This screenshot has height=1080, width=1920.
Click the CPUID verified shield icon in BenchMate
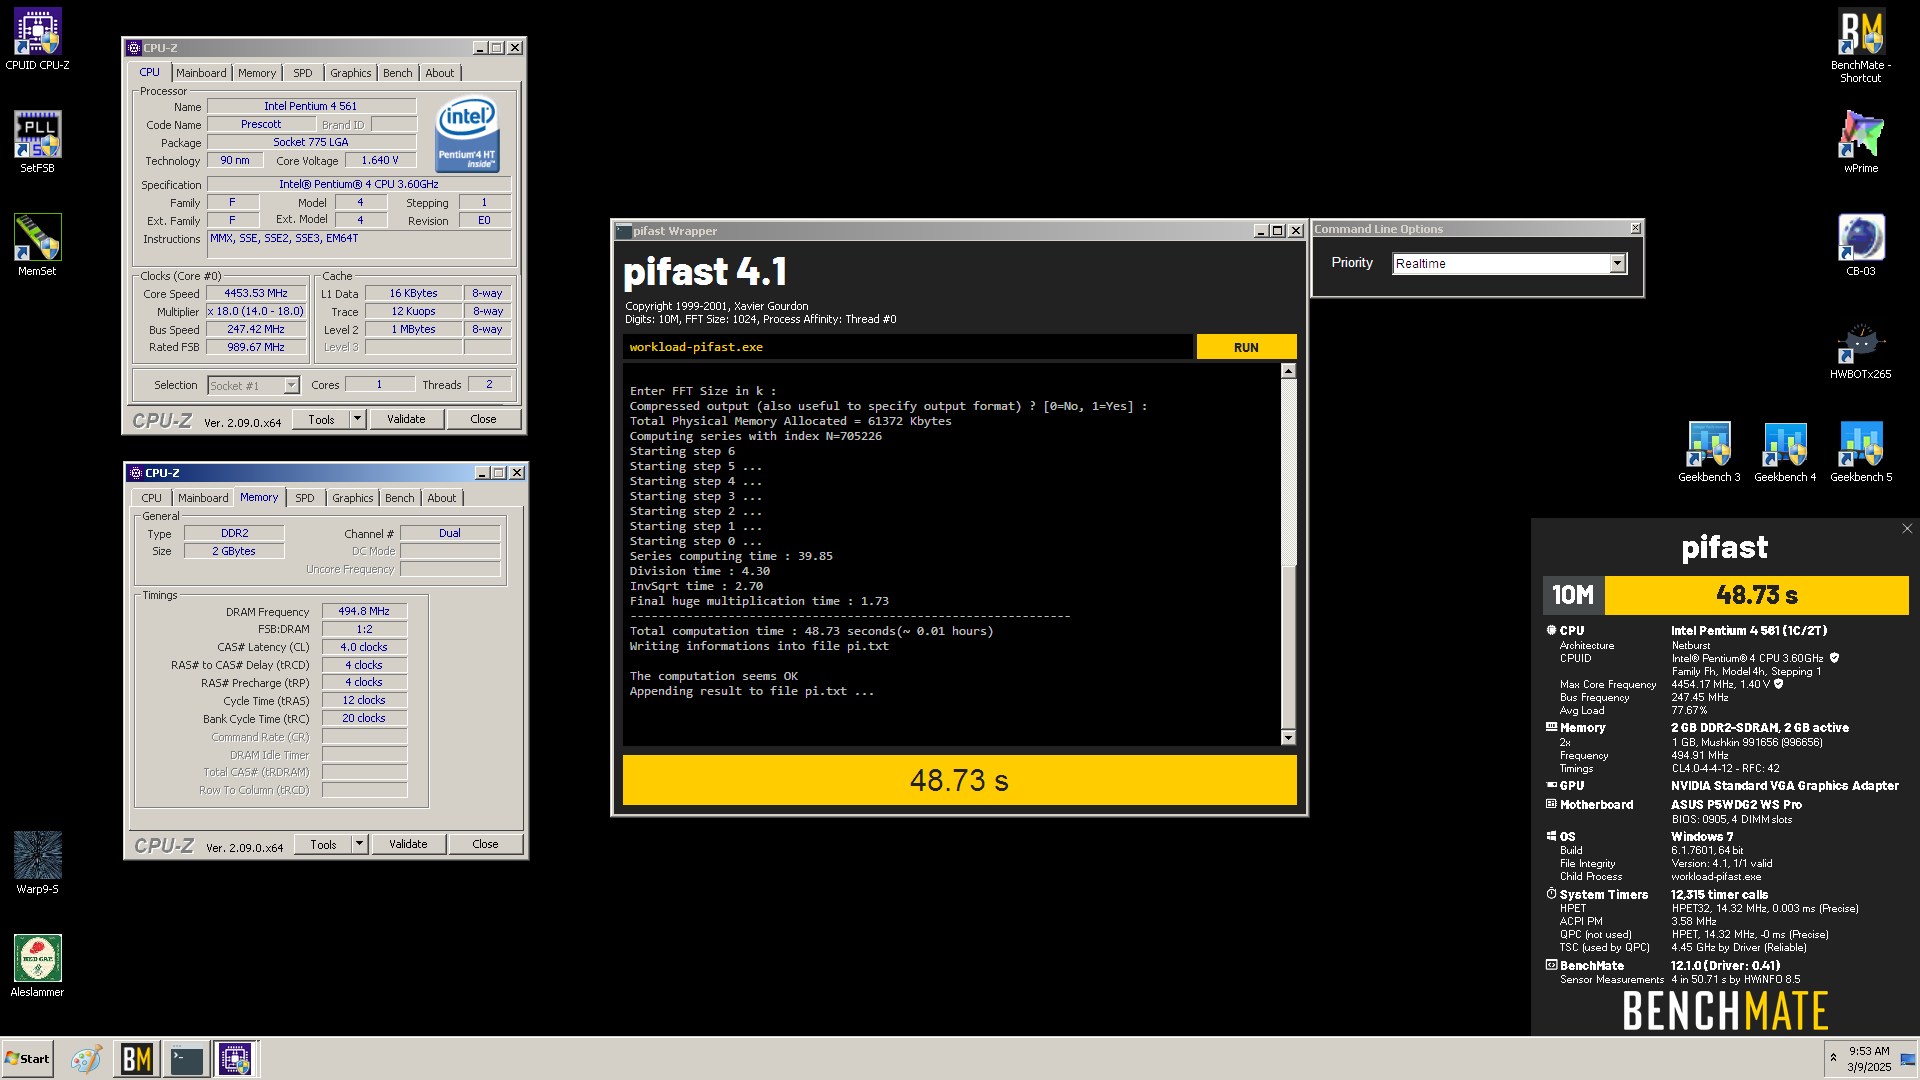[x=1834, y=658]
